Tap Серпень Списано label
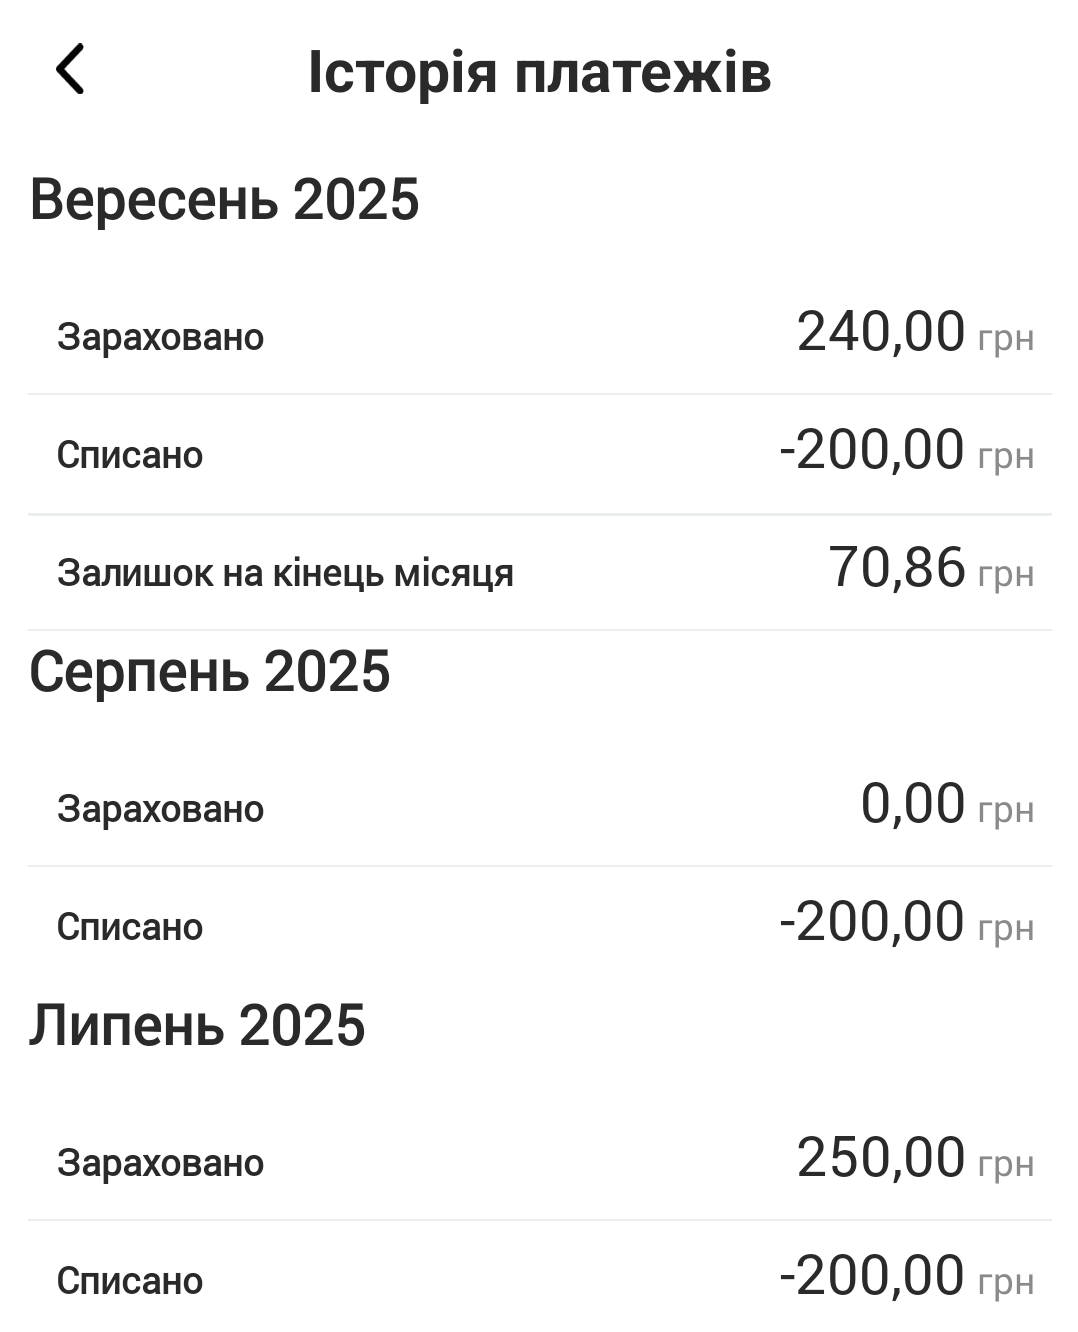1078x1332 pixels. (130, 927)
